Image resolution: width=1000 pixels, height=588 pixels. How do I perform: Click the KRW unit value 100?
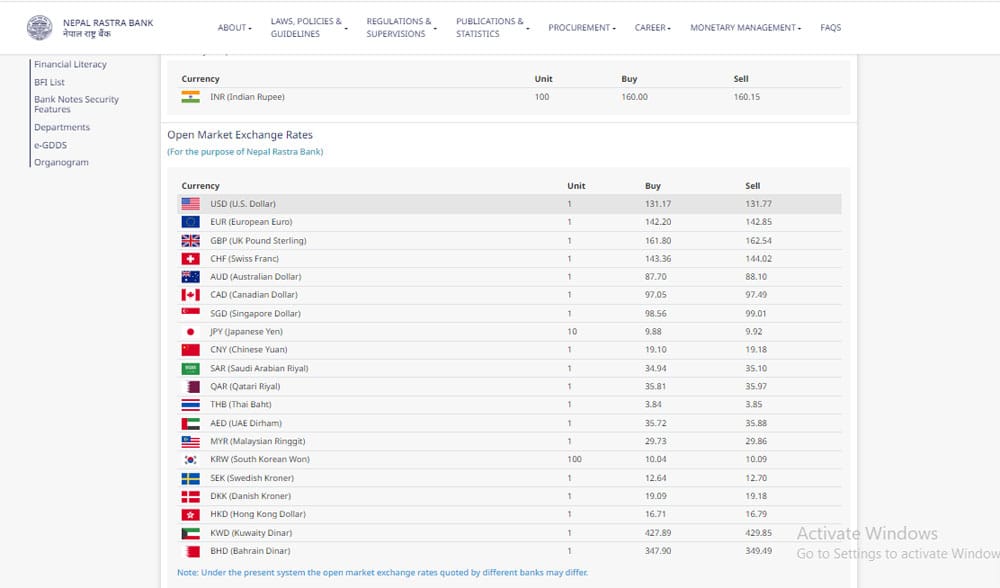pos(574,459)
